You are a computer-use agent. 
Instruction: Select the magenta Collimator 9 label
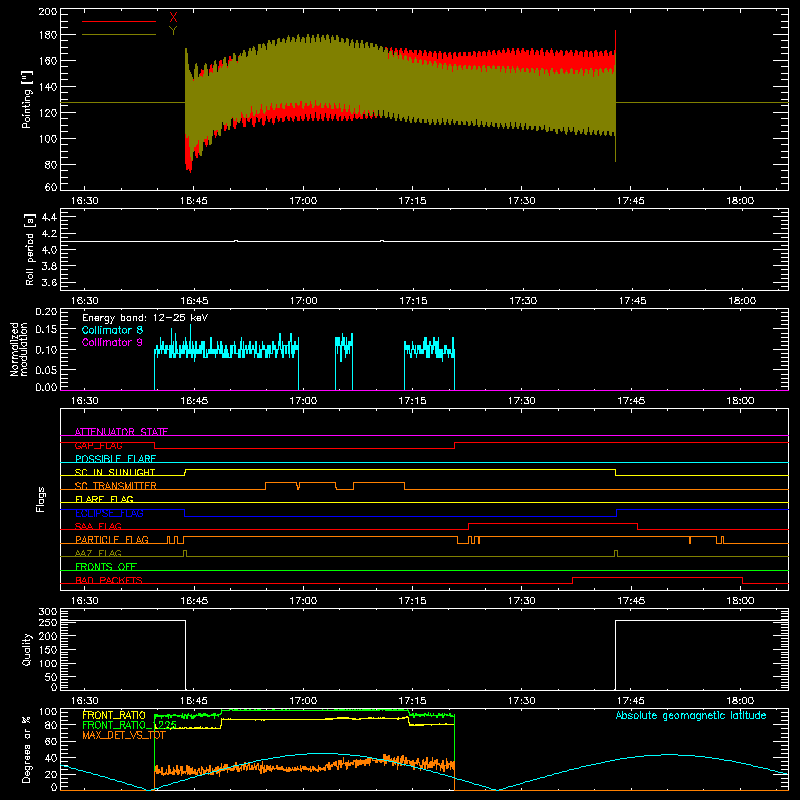(112, 342)
